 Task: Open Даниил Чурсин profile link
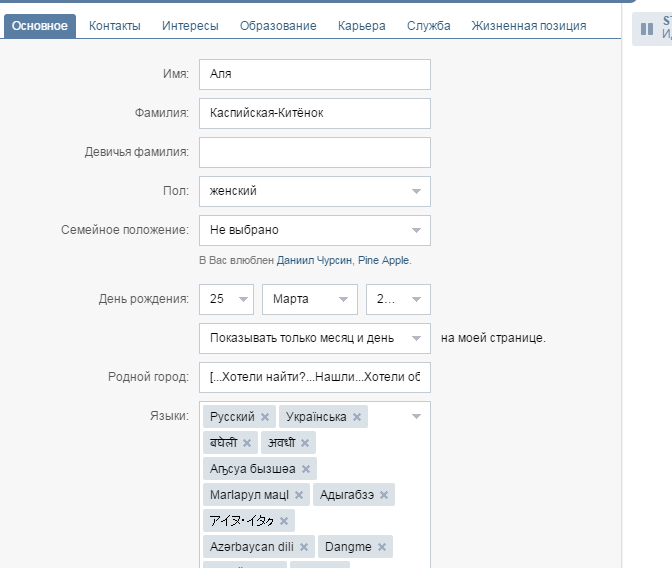click(x=314, y=260)
